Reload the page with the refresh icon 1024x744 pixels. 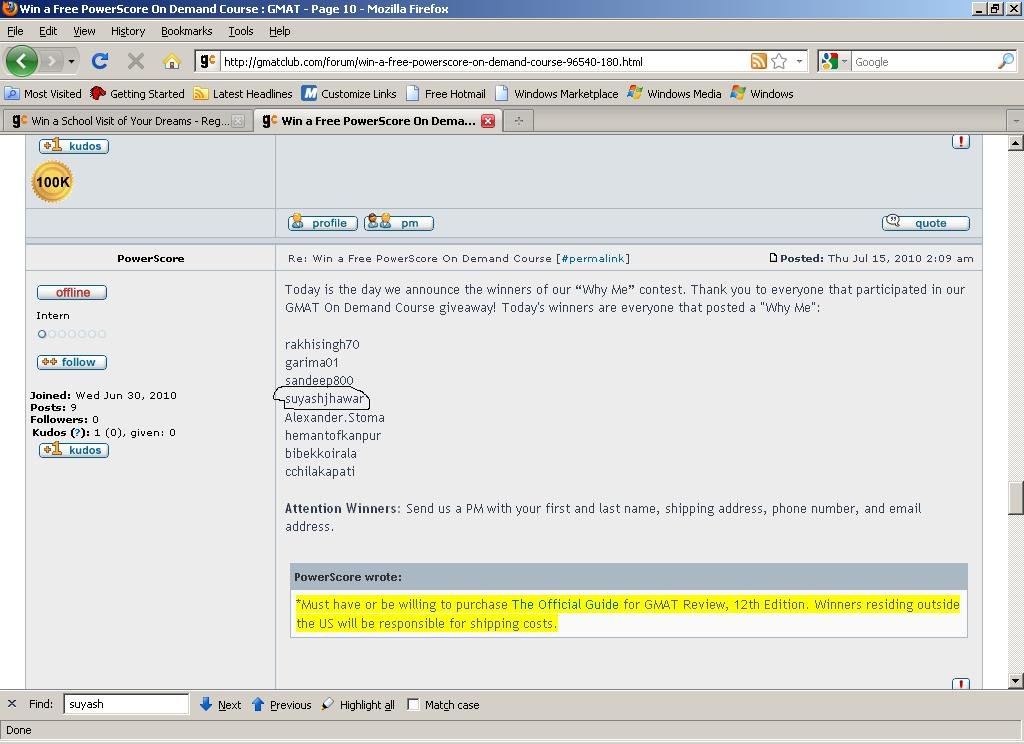point(100,62)
